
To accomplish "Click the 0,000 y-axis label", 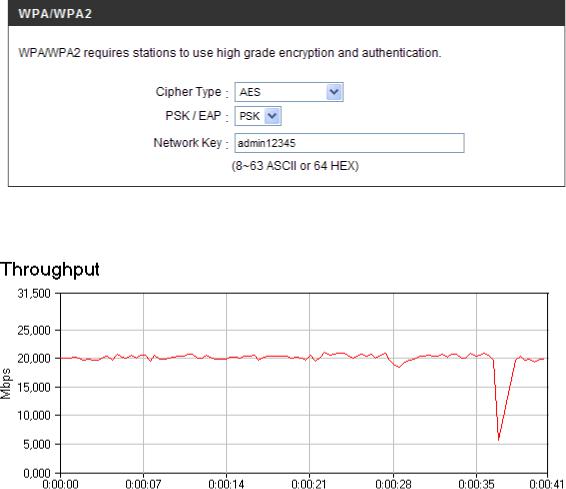I will tap(37, 473).
